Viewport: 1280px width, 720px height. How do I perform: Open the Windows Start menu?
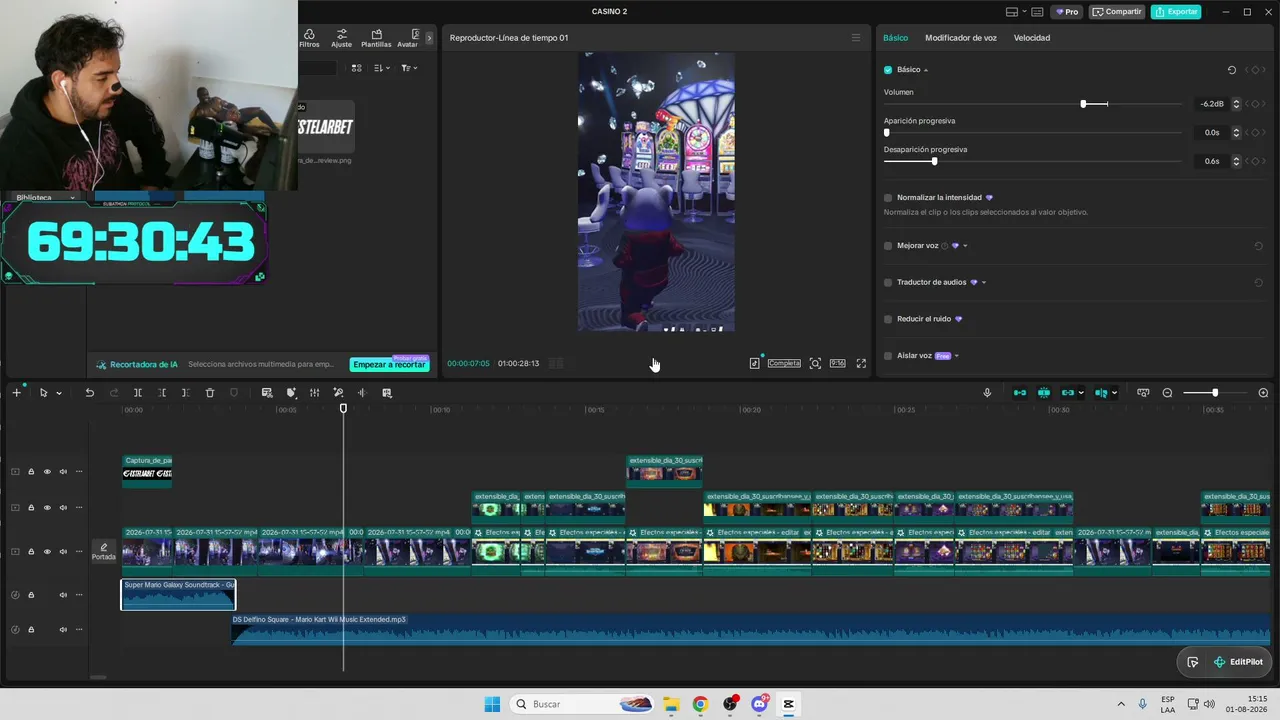click(x=492, y=704)
